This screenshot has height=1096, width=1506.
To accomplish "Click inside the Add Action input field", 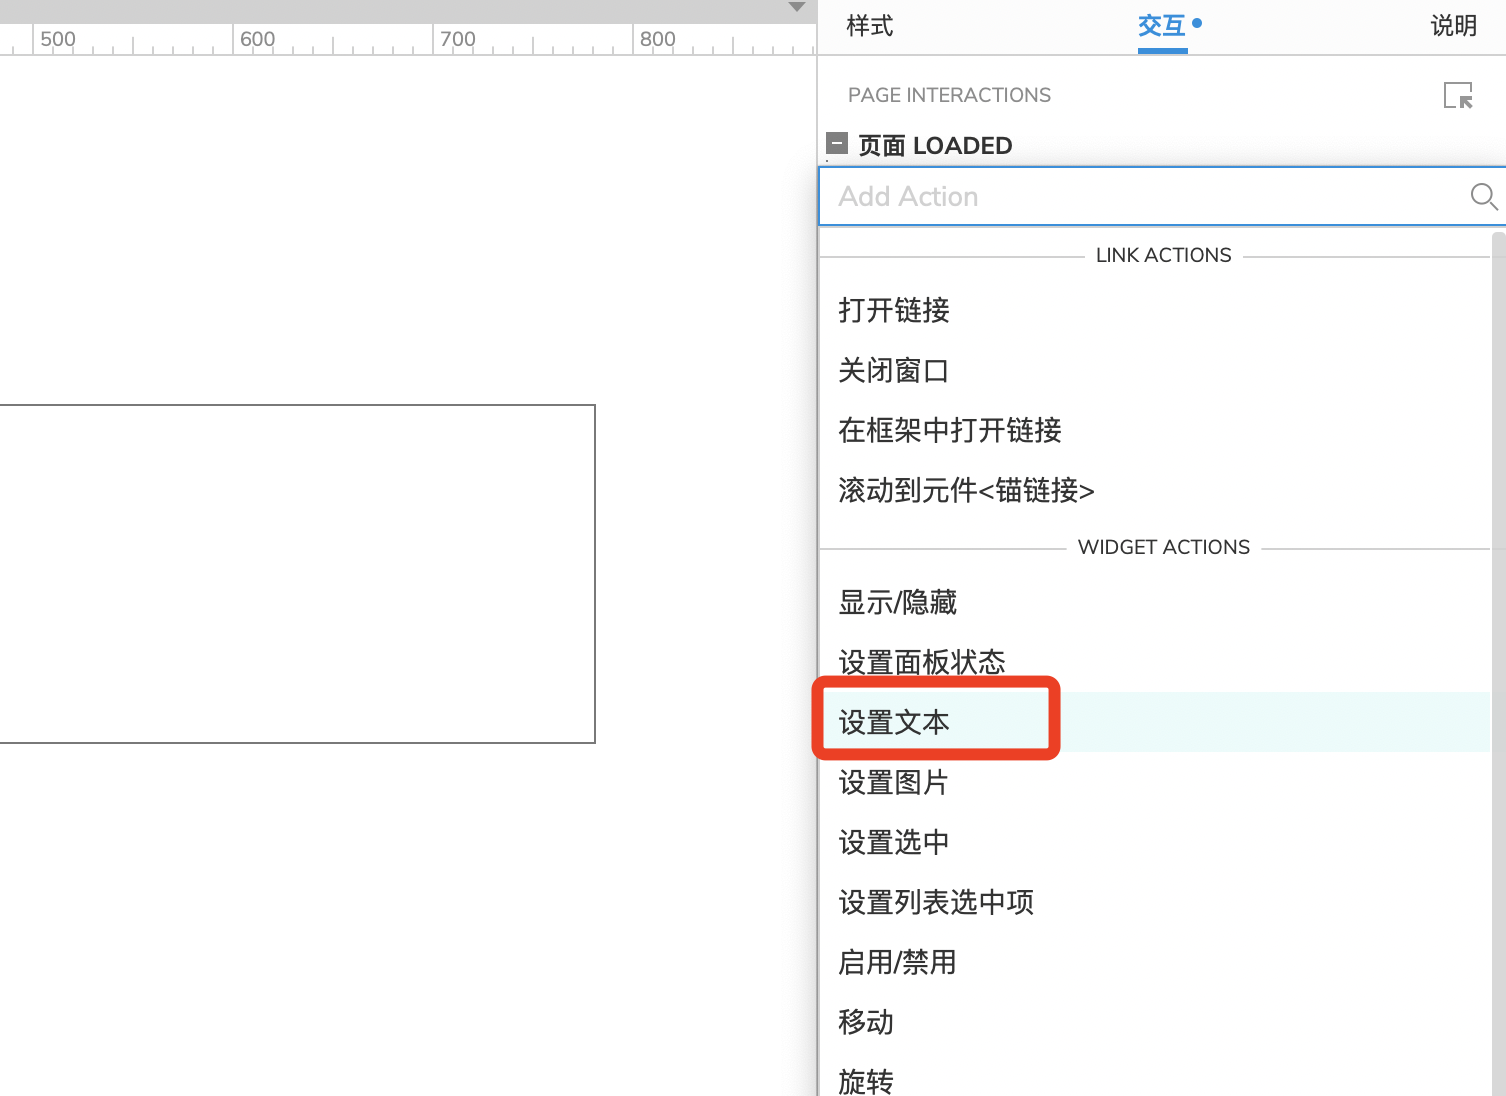I will [x=1100, y=196].
